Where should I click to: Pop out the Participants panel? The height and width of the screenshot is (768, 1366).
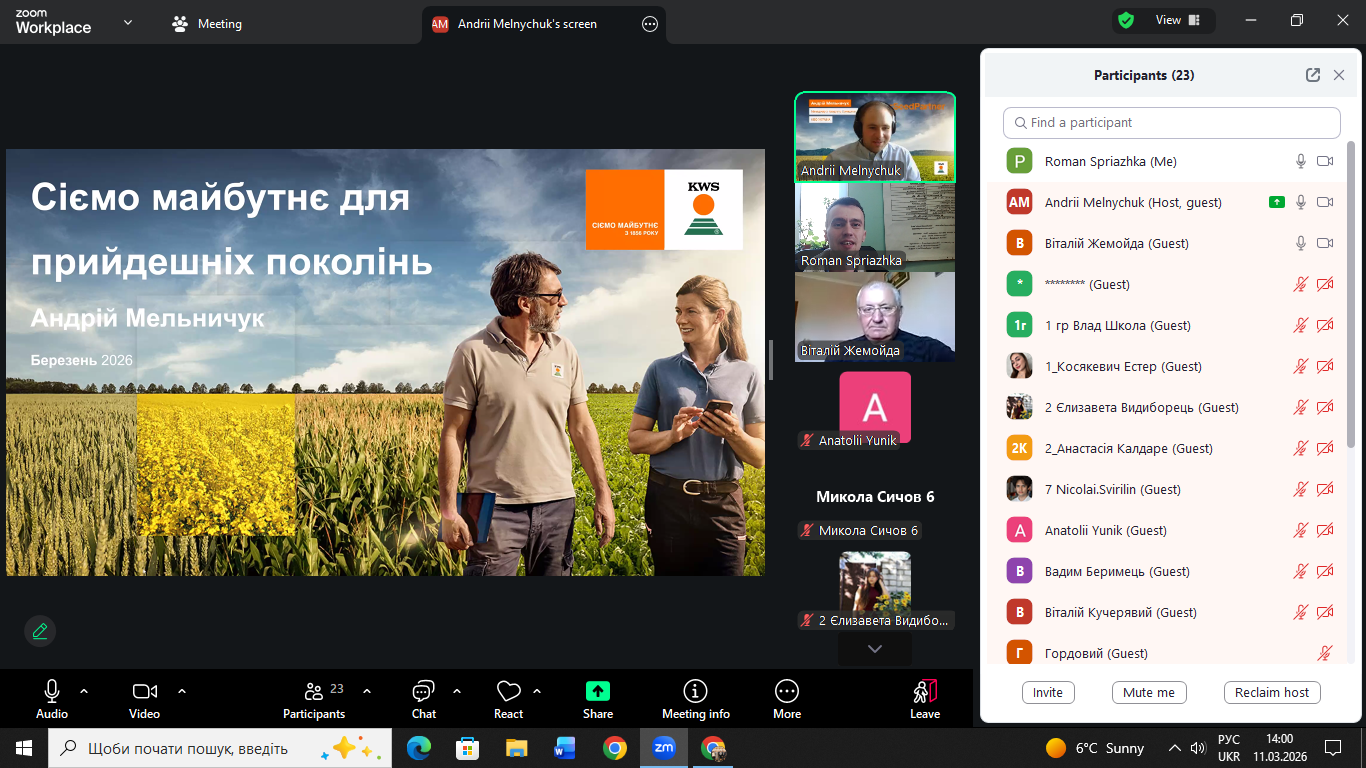(1313, 75)
